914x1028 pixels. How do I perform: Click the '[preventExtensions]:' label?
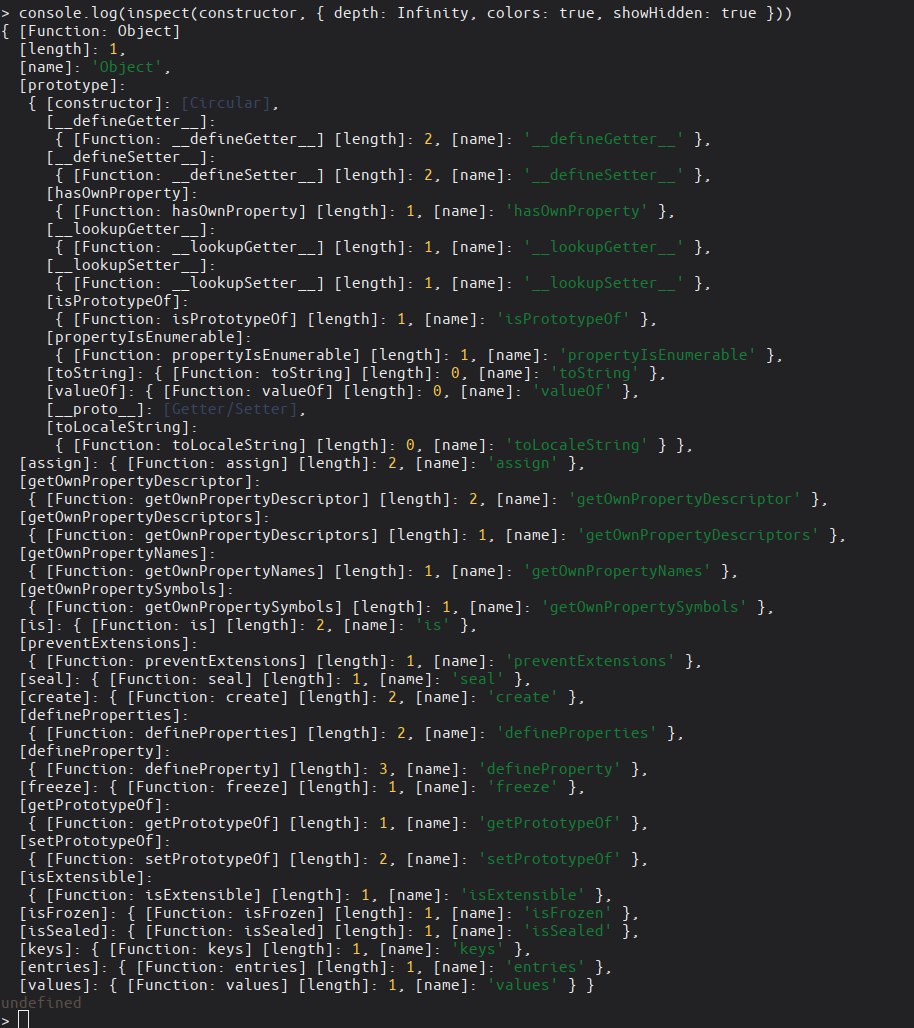point(108,643)
